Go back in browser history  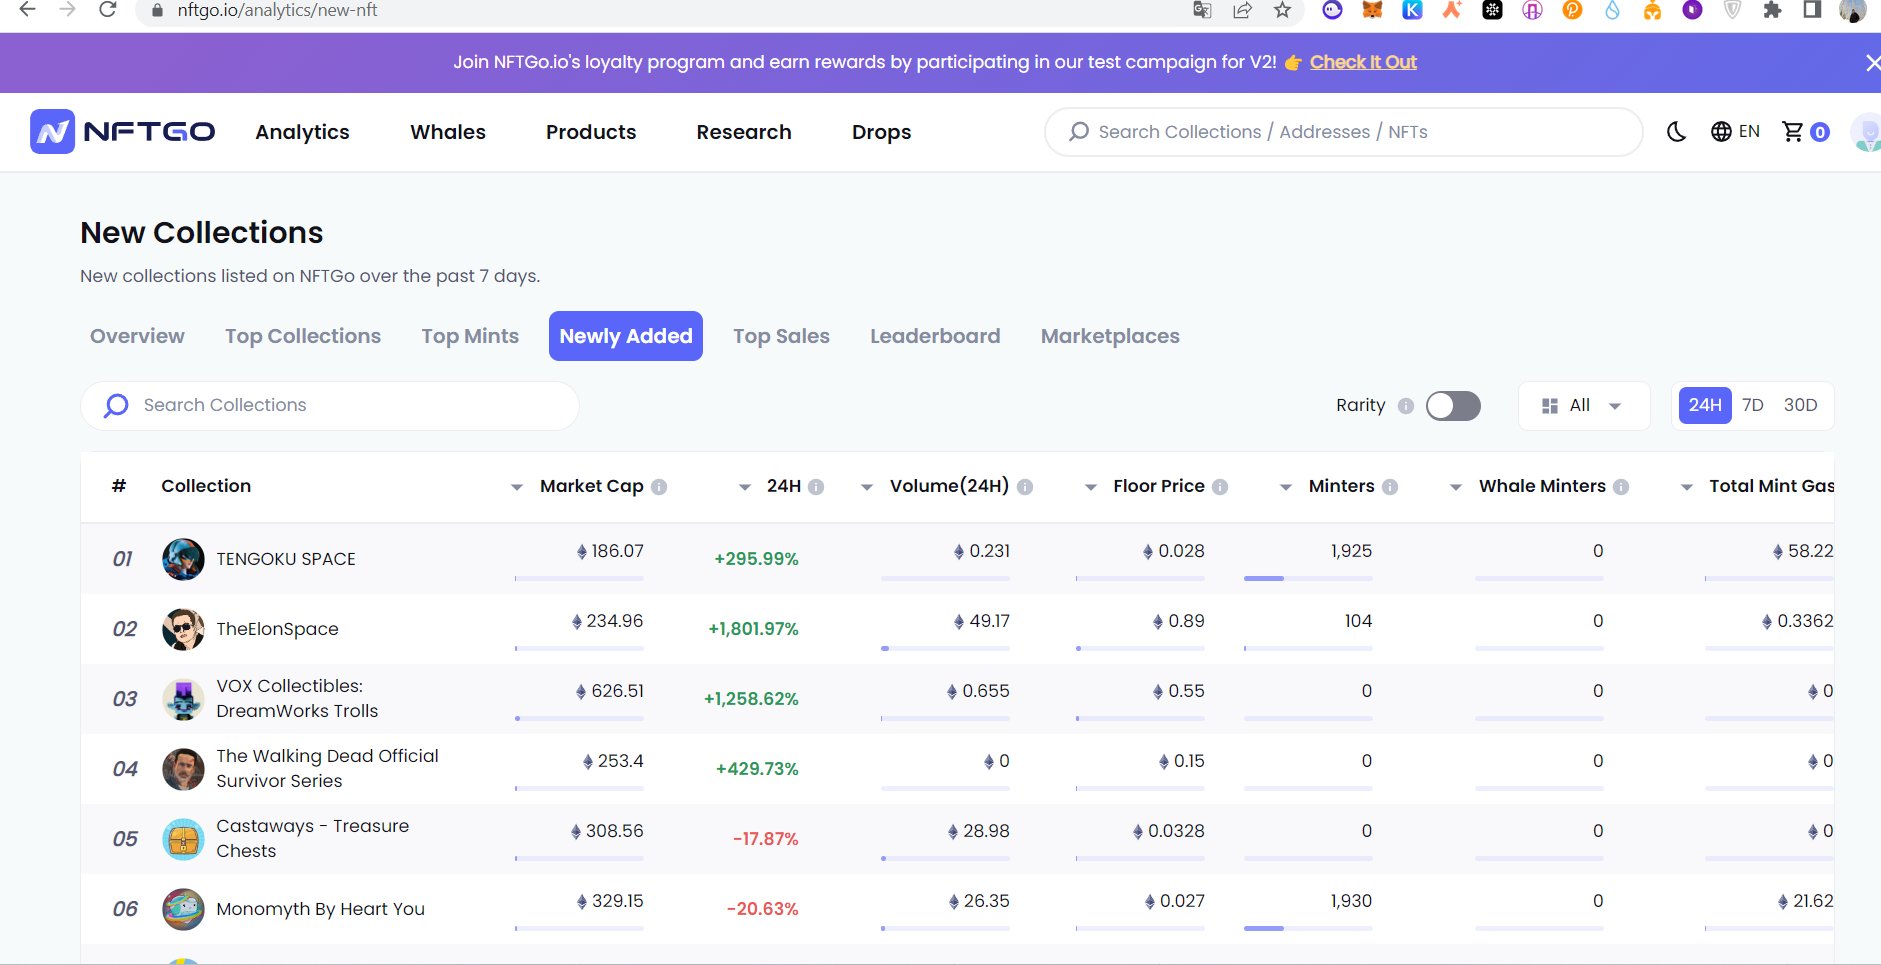[27, 10]
